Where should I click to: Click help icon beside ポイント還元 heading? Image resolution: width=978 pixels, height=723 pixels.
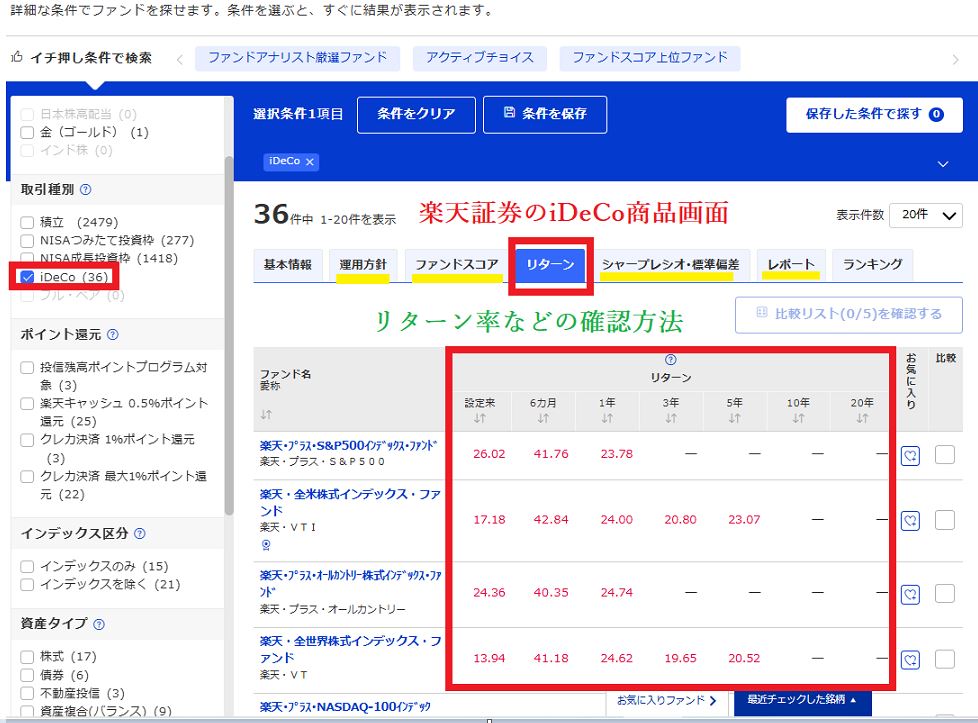click(x=112, y=335)
